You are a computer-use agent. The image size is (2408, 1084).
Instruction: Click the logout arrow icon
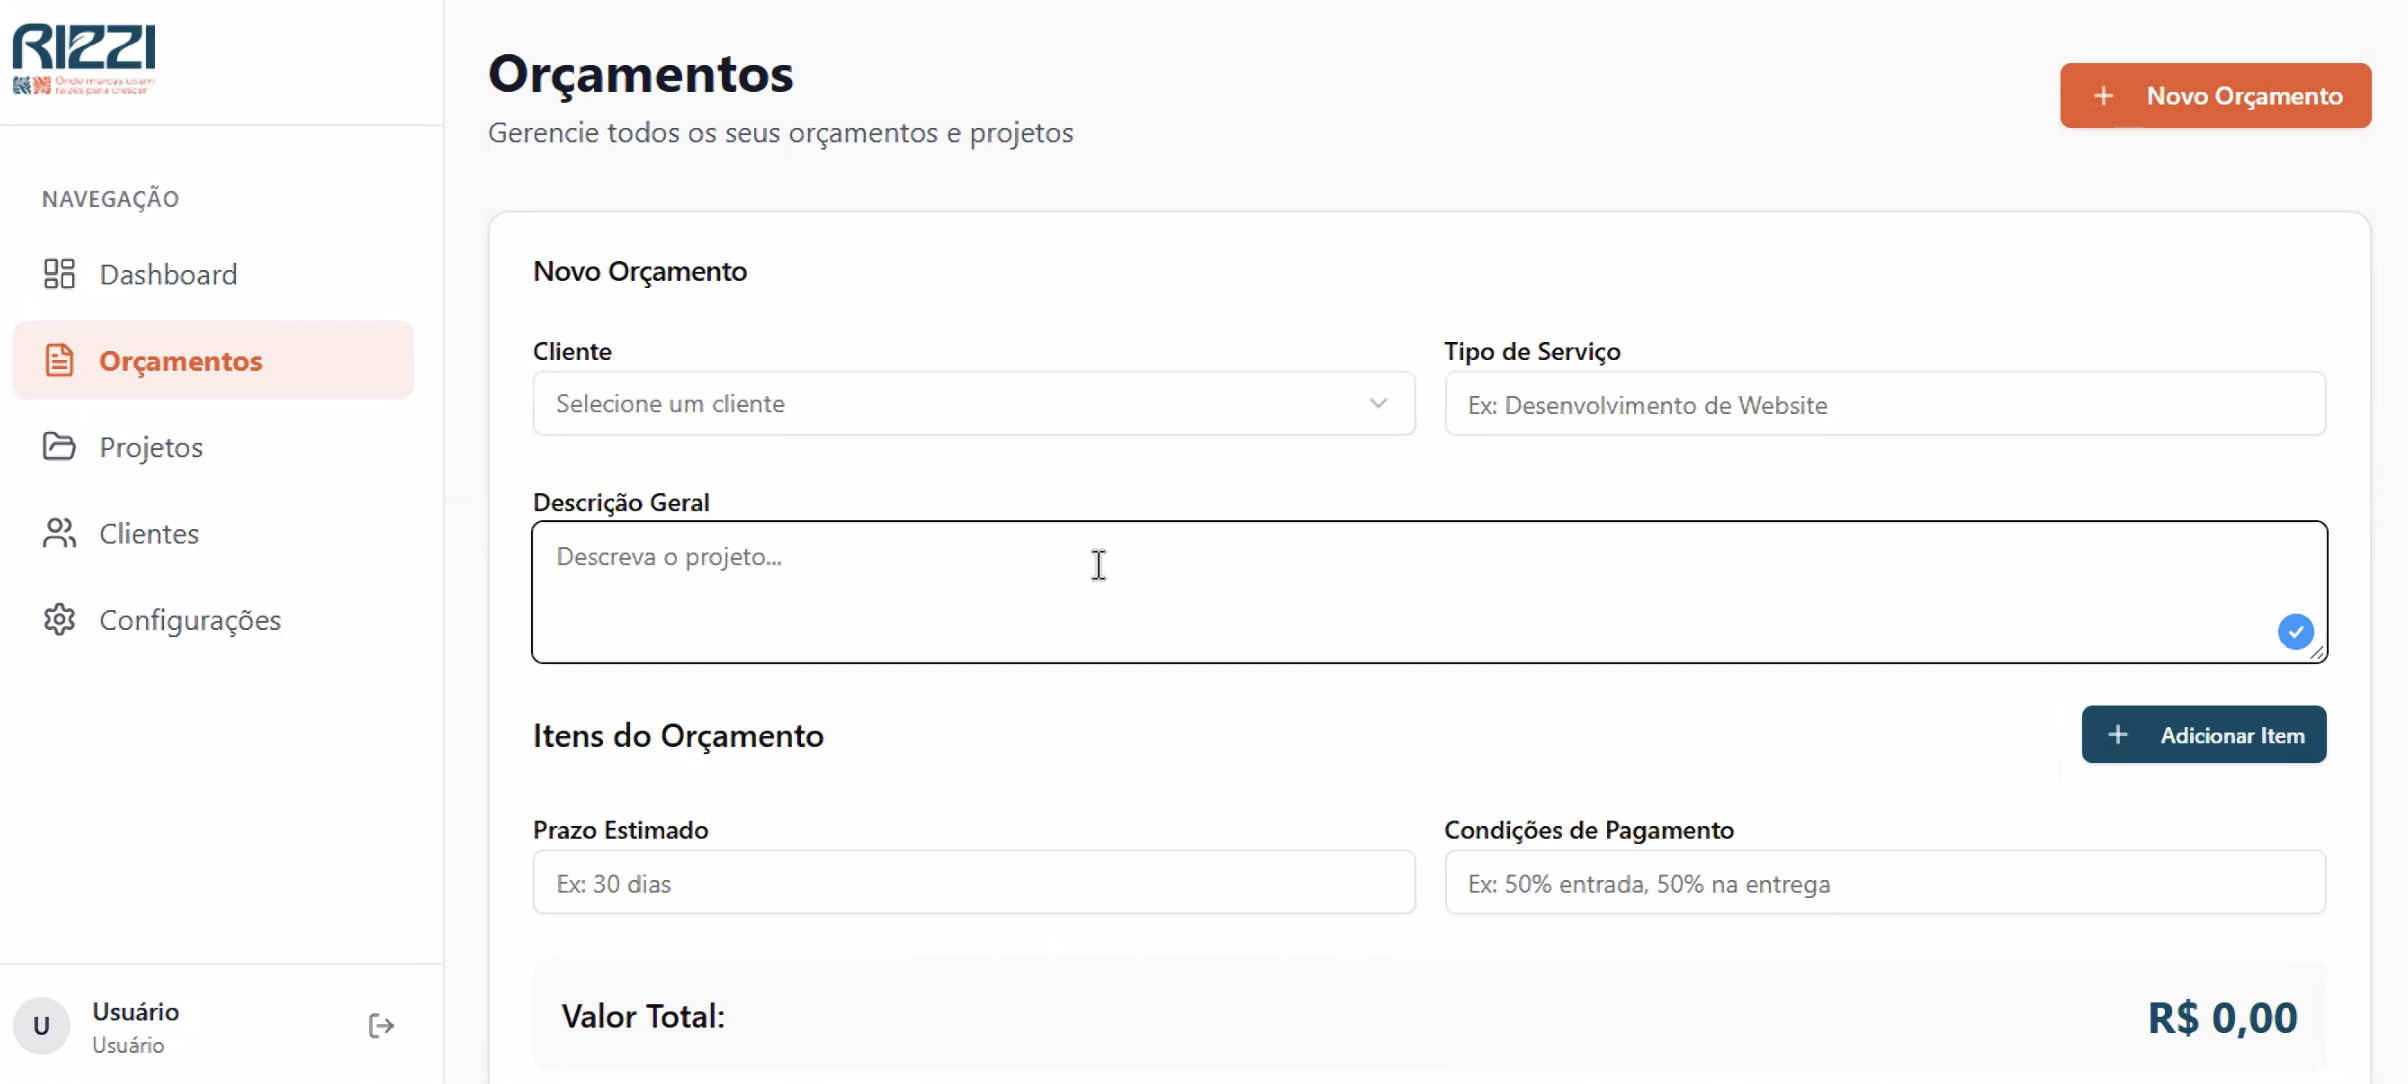coord(381,1026)
